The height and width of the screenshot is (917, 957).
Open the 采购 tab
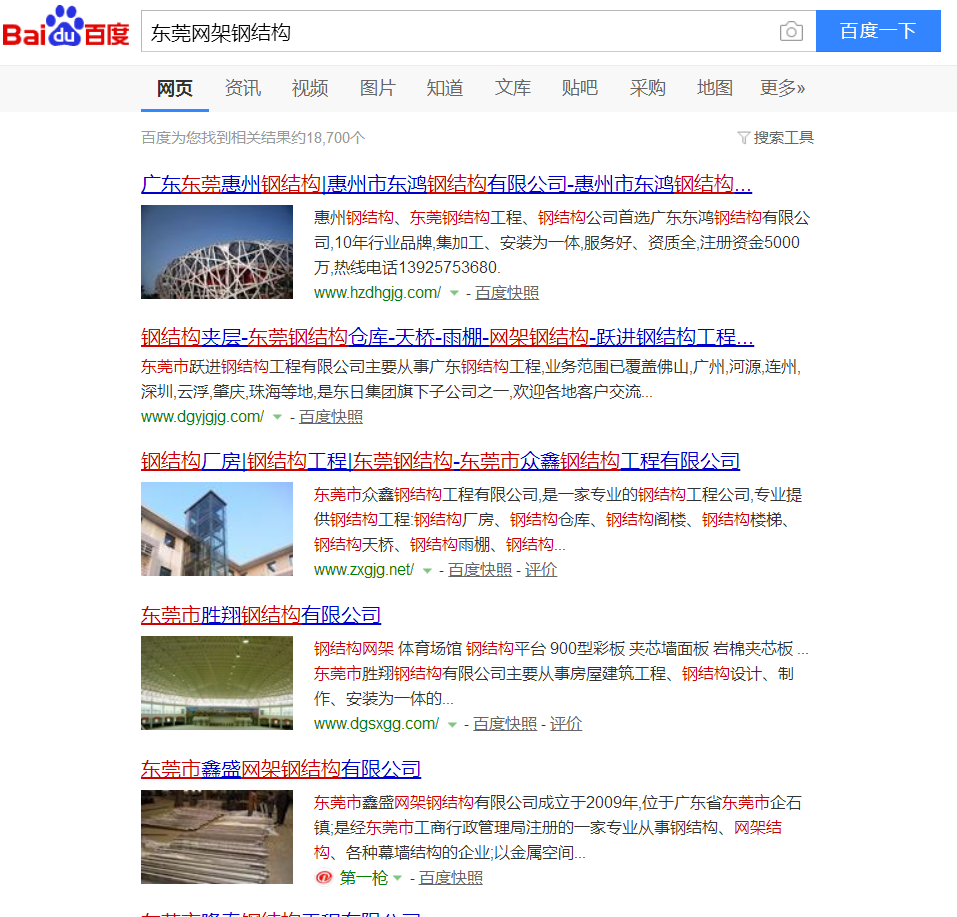(x=648, y=89)
